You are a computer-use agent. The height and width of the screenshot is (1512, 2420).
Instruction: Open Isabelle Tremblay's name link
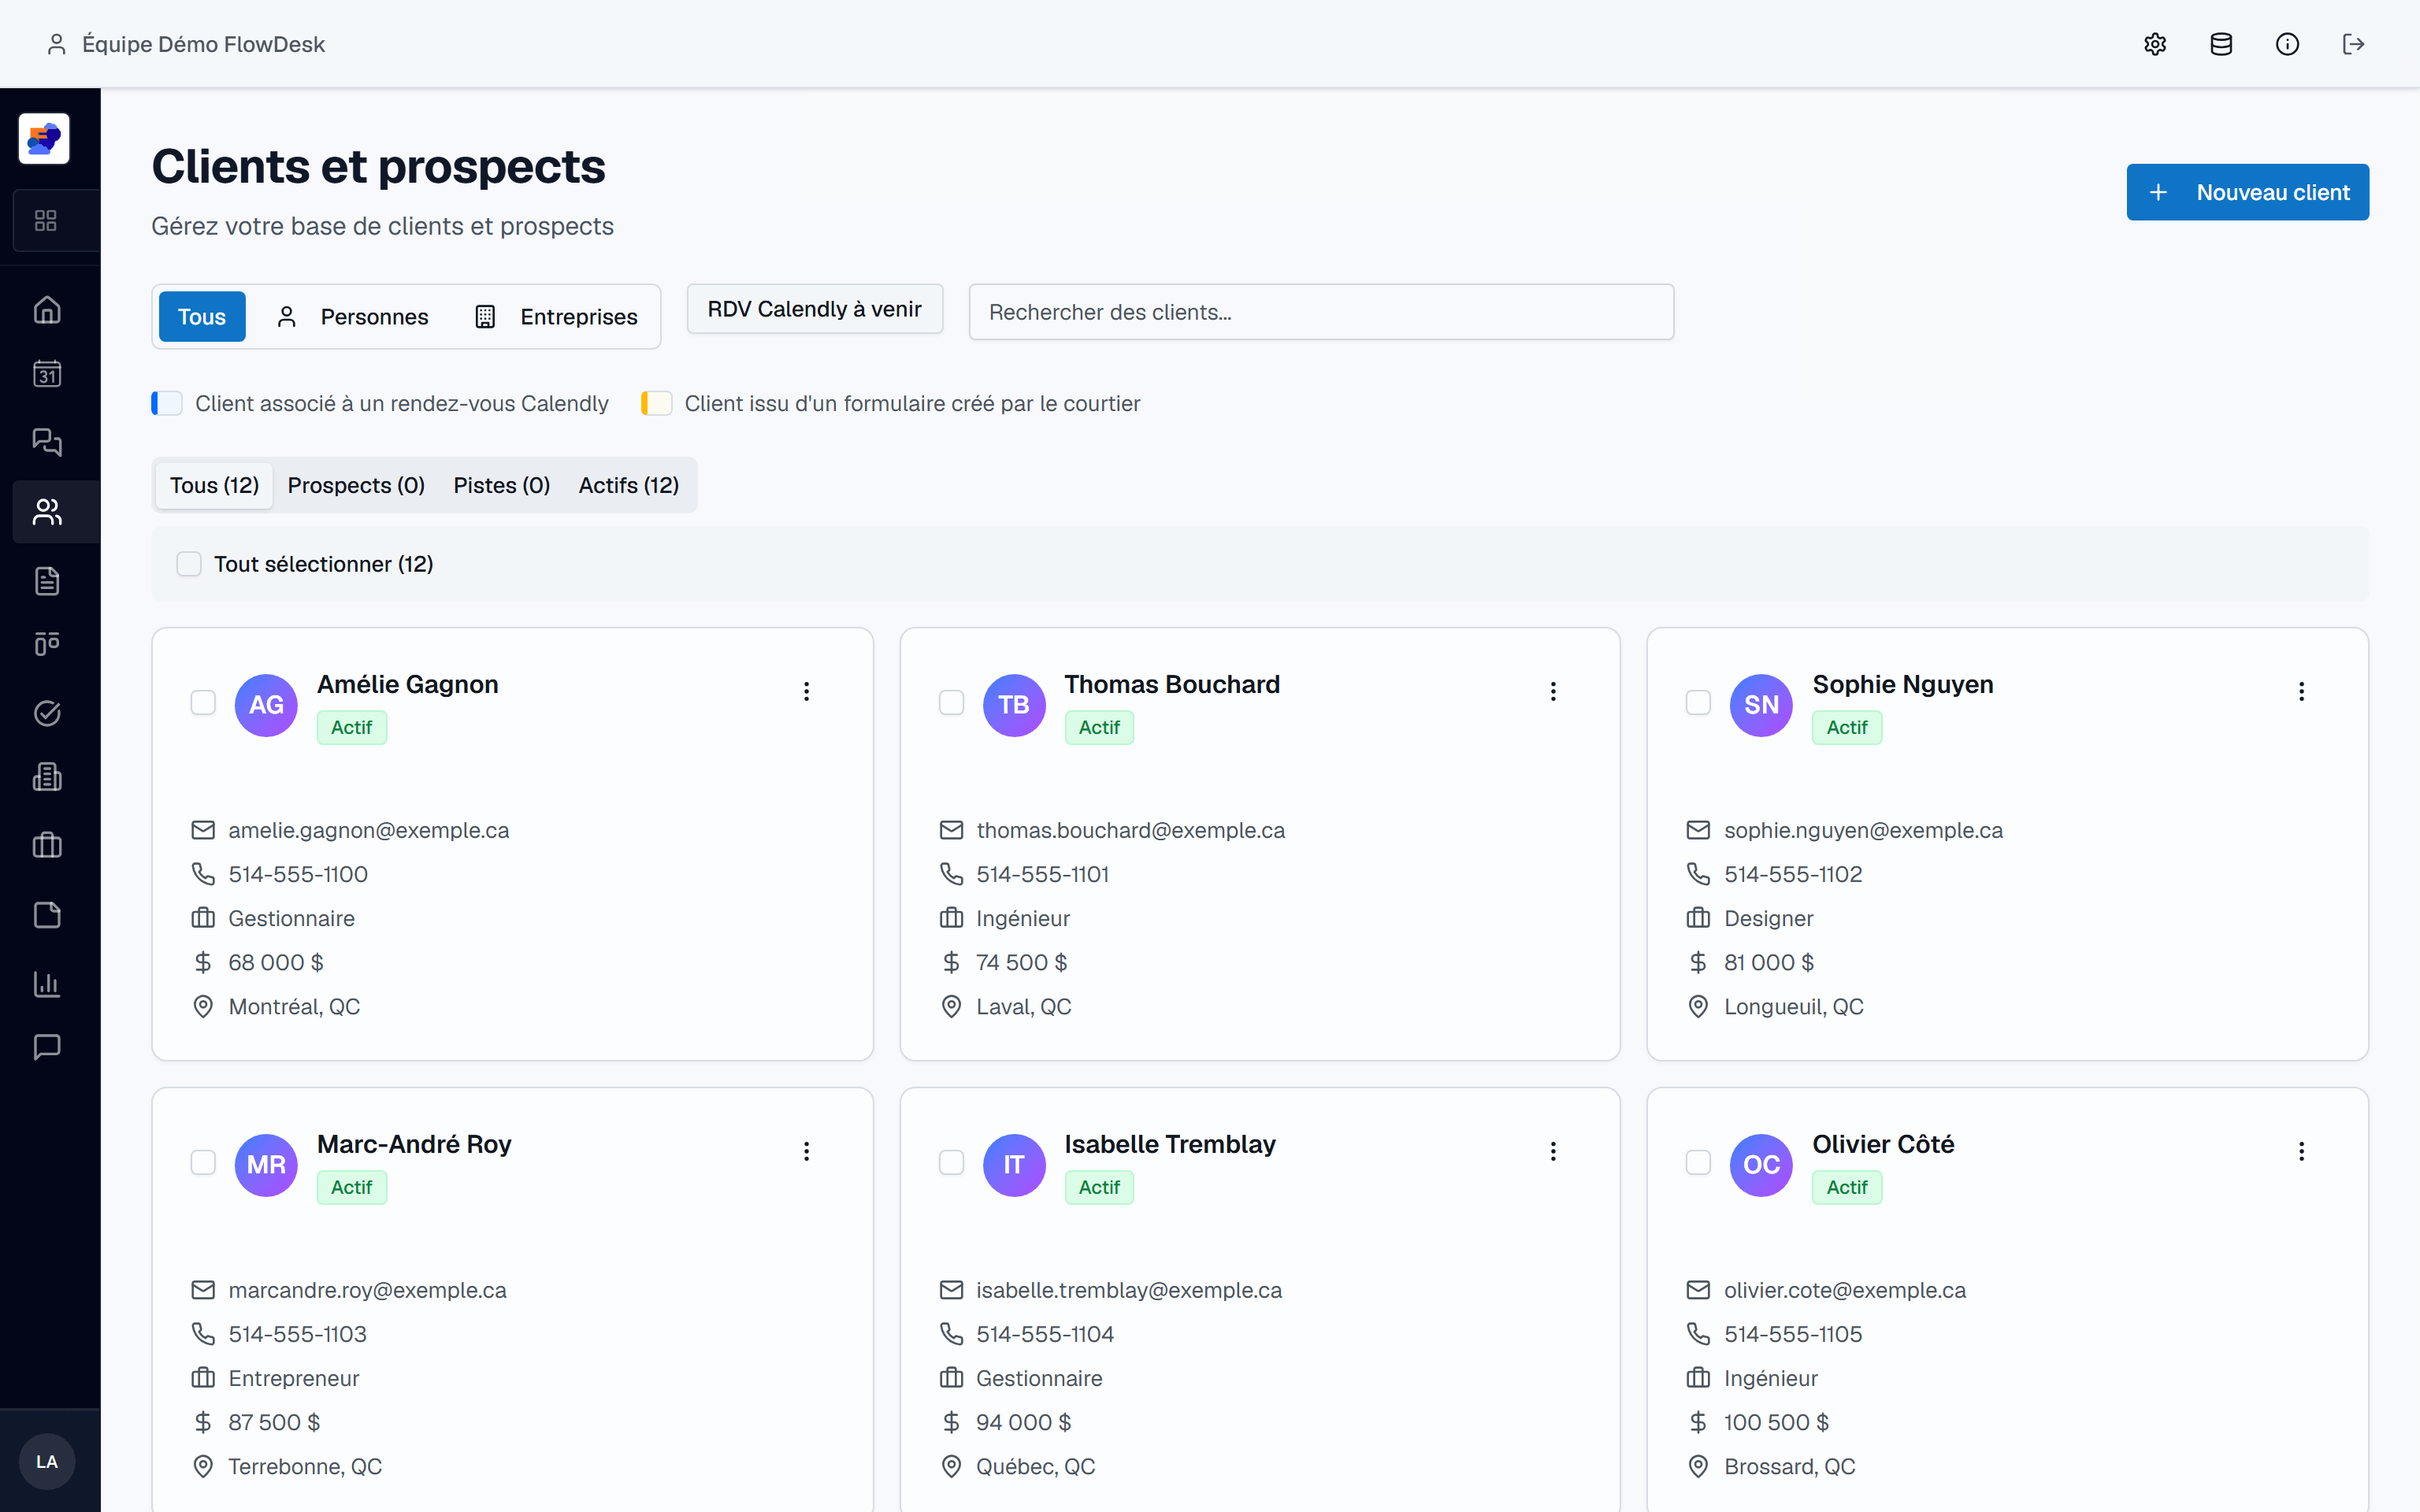[1170, 1144]
